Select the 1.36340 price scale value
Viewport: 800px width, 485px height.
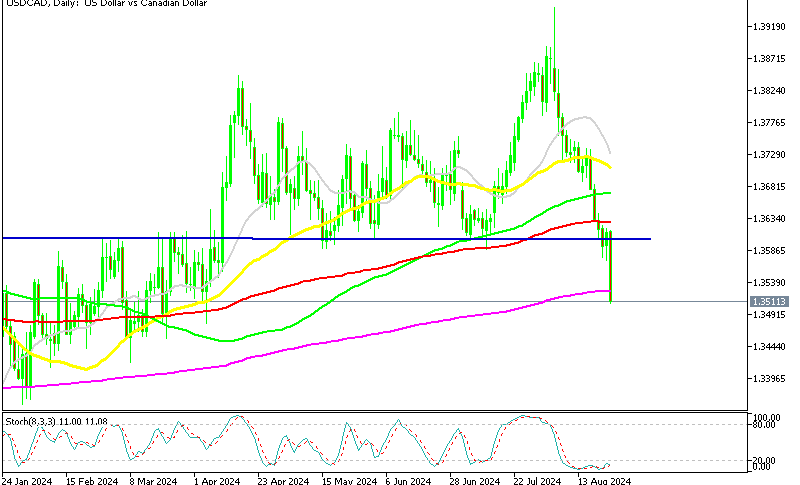click(769, 219)
